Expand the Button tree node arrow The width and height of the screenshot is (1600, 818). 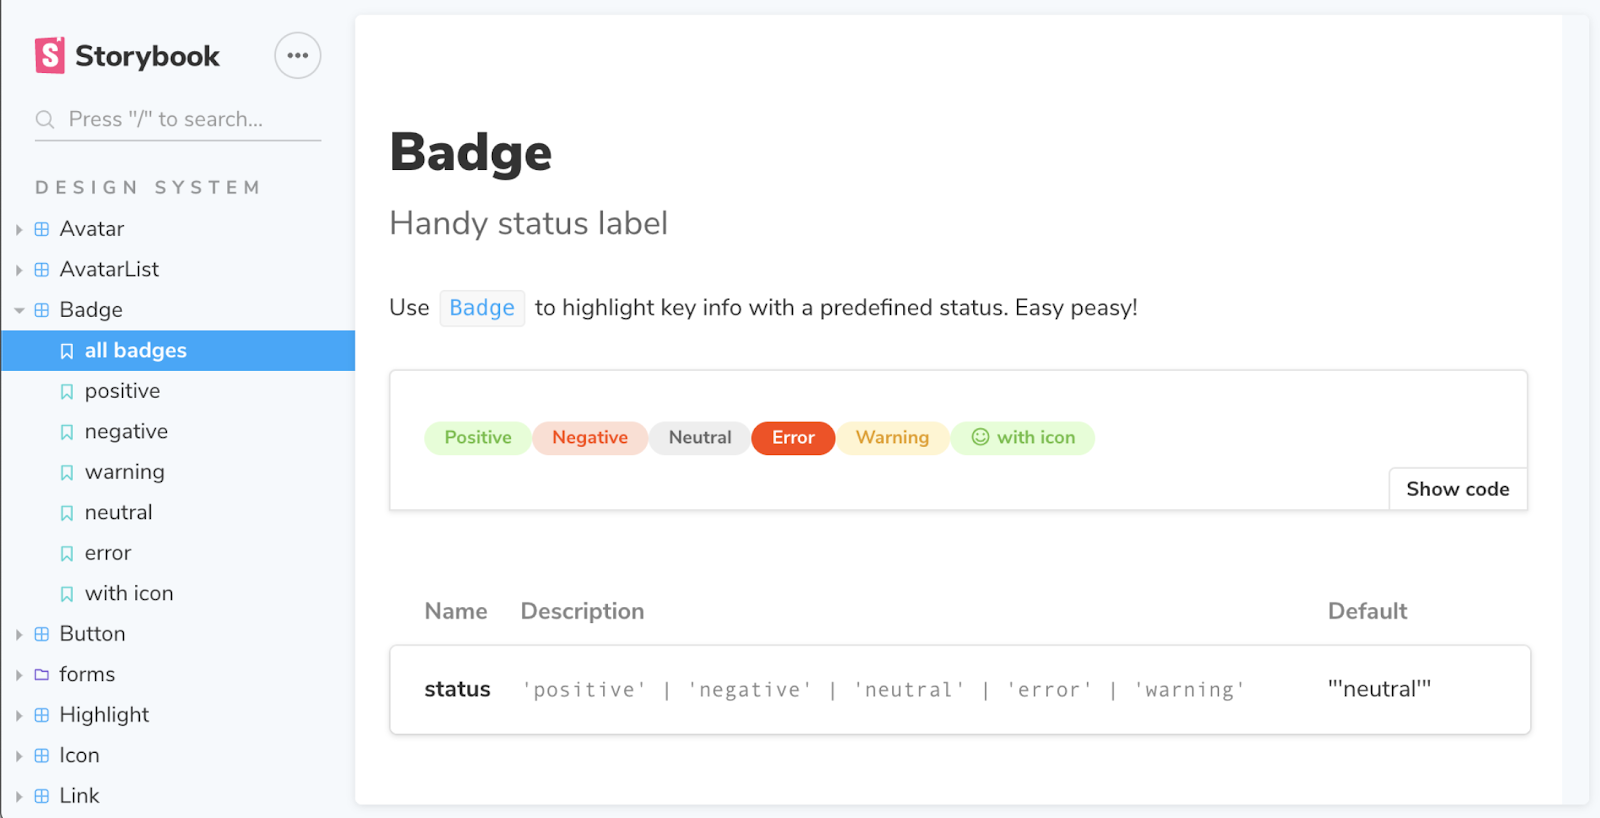(19, 635)
